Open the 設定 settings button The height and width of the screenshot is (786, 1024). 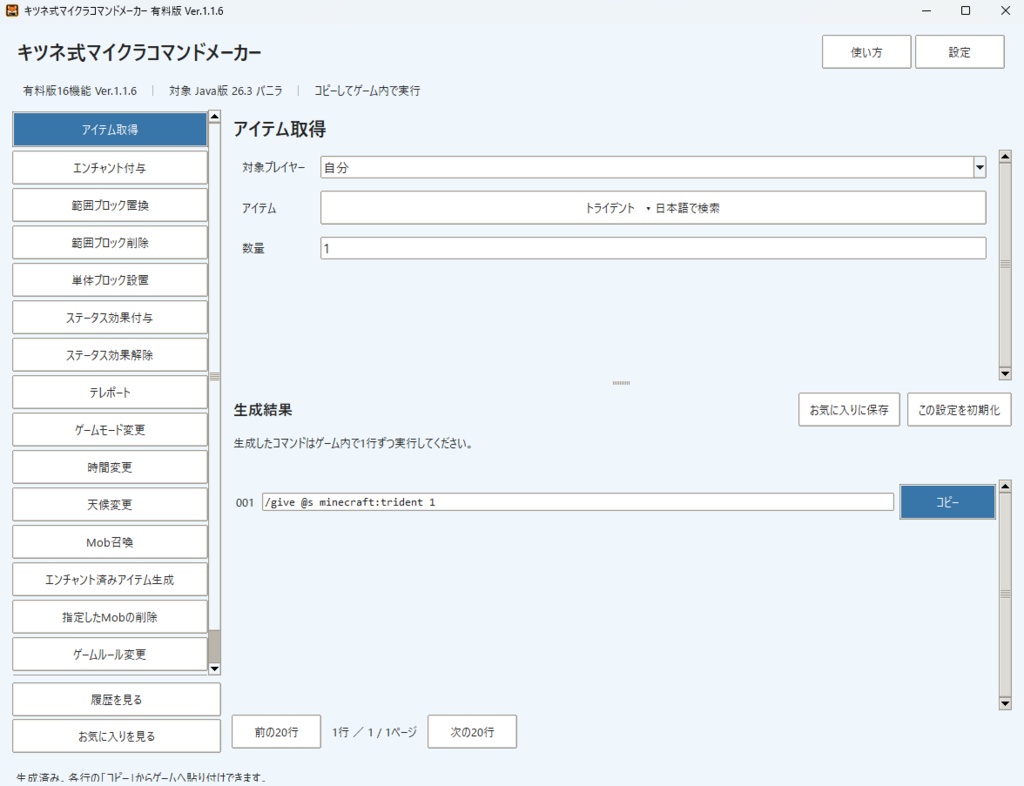tap(959, 52)
